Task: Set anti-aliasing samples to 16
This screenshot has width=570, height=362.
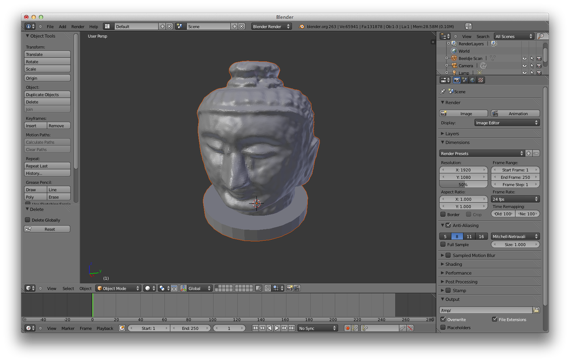Action: point(481,236)
